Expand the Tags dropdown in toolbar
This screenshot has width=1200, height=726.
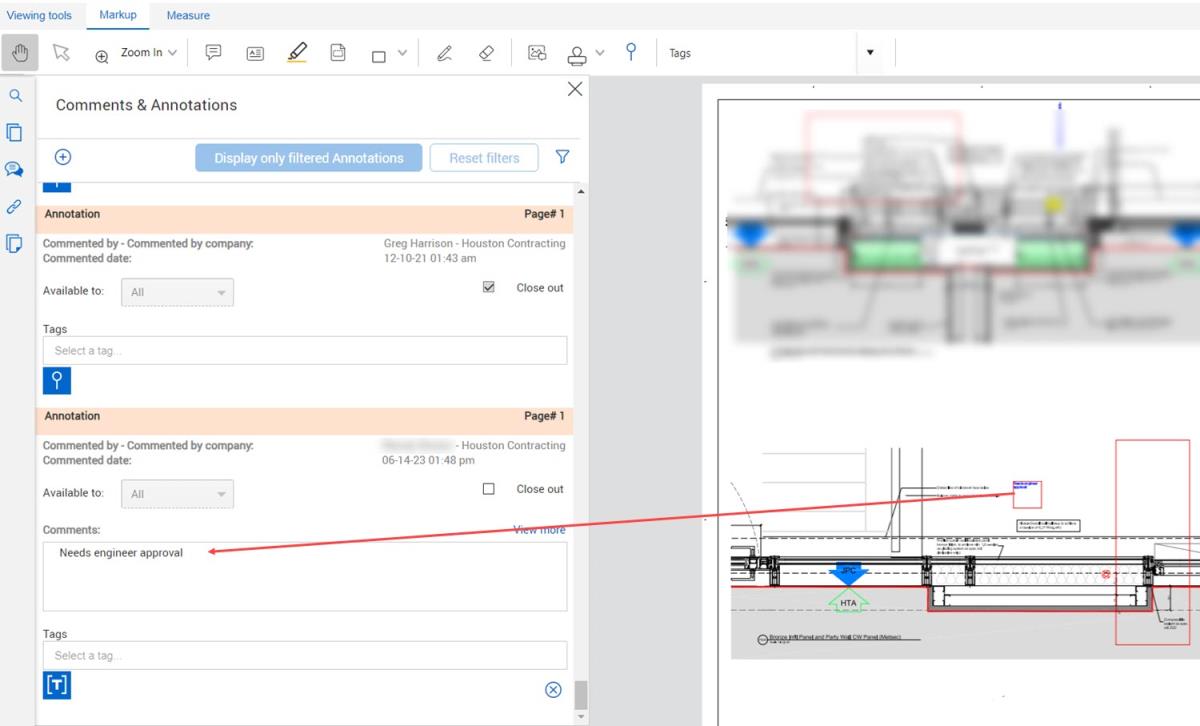point(869,53)
